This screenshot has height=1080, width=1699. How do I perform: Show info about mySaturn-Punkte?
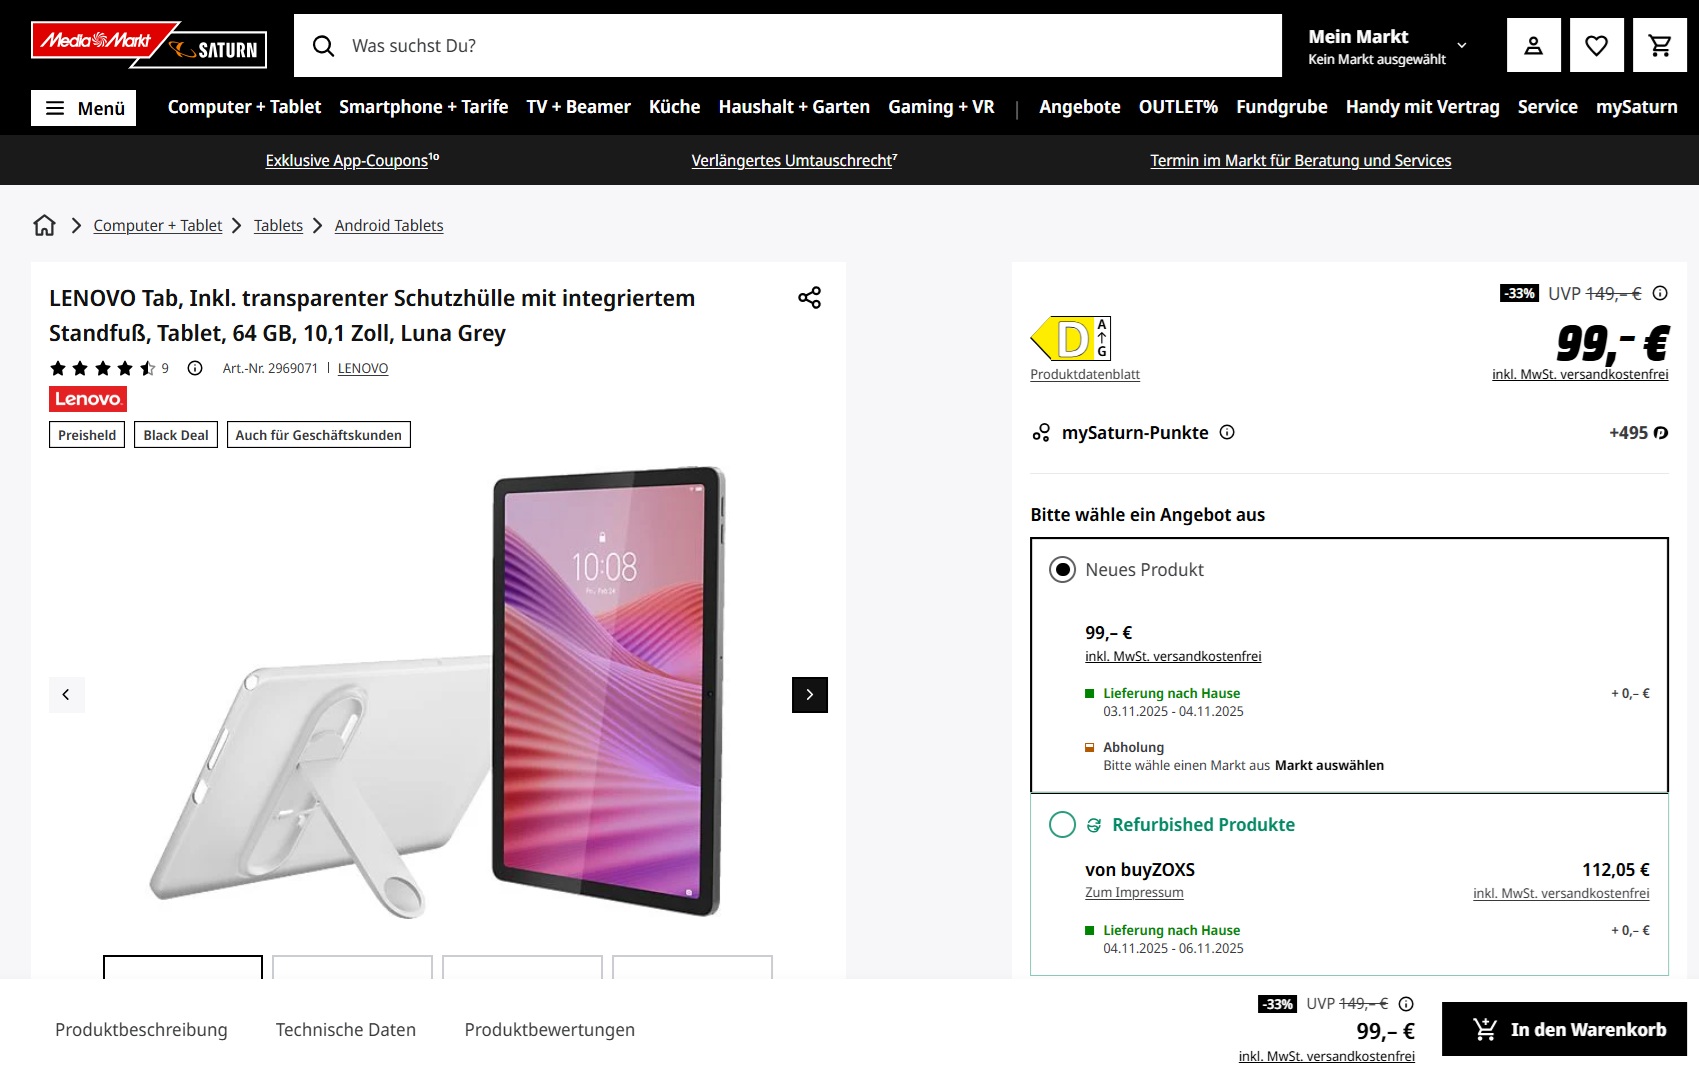[1227, 433]
